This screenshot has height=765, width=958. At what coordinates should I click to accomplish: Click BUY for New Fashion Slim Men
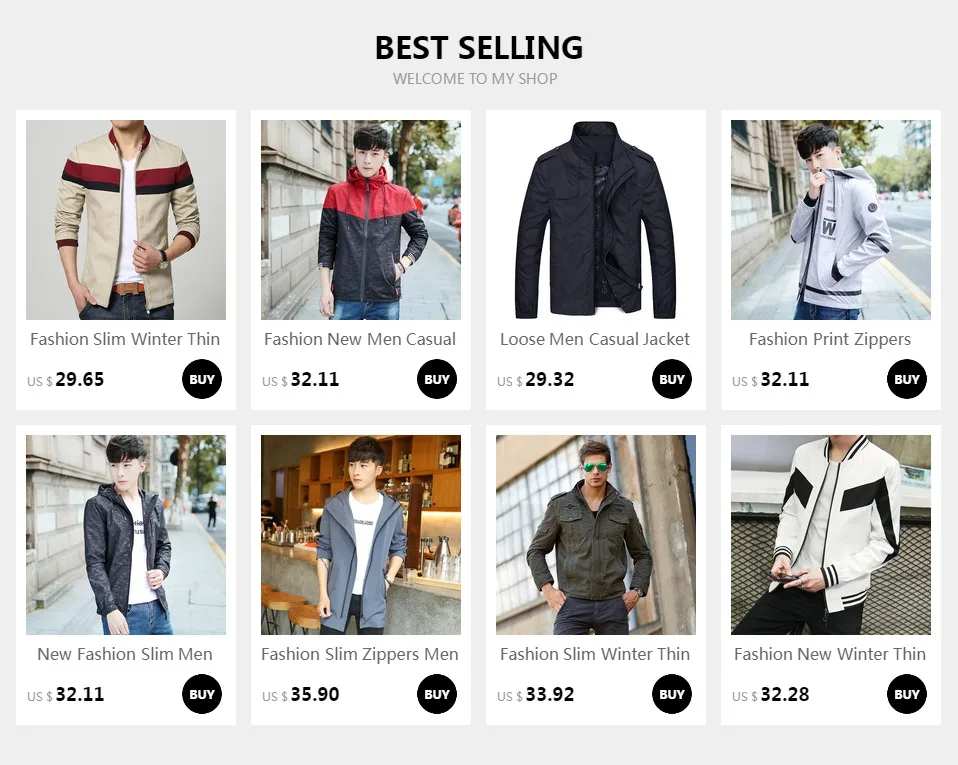click(x=202, y=694)
